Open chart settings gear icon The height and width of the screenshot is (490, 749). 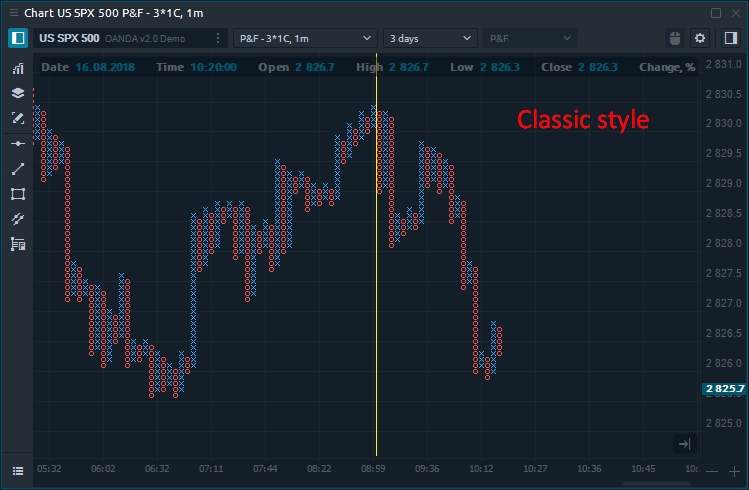point(700,38)
